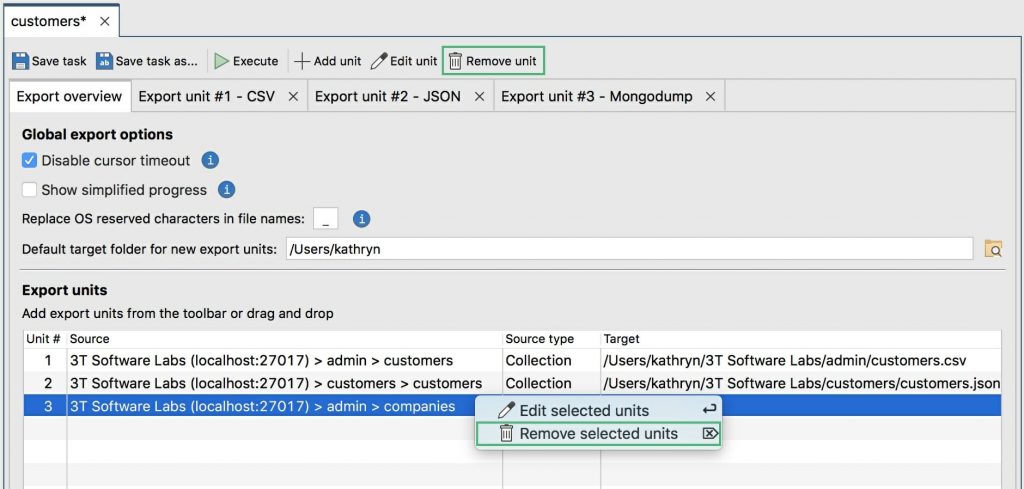Click the Target column header
The image size is (1024, 489).
coord(801,339)
